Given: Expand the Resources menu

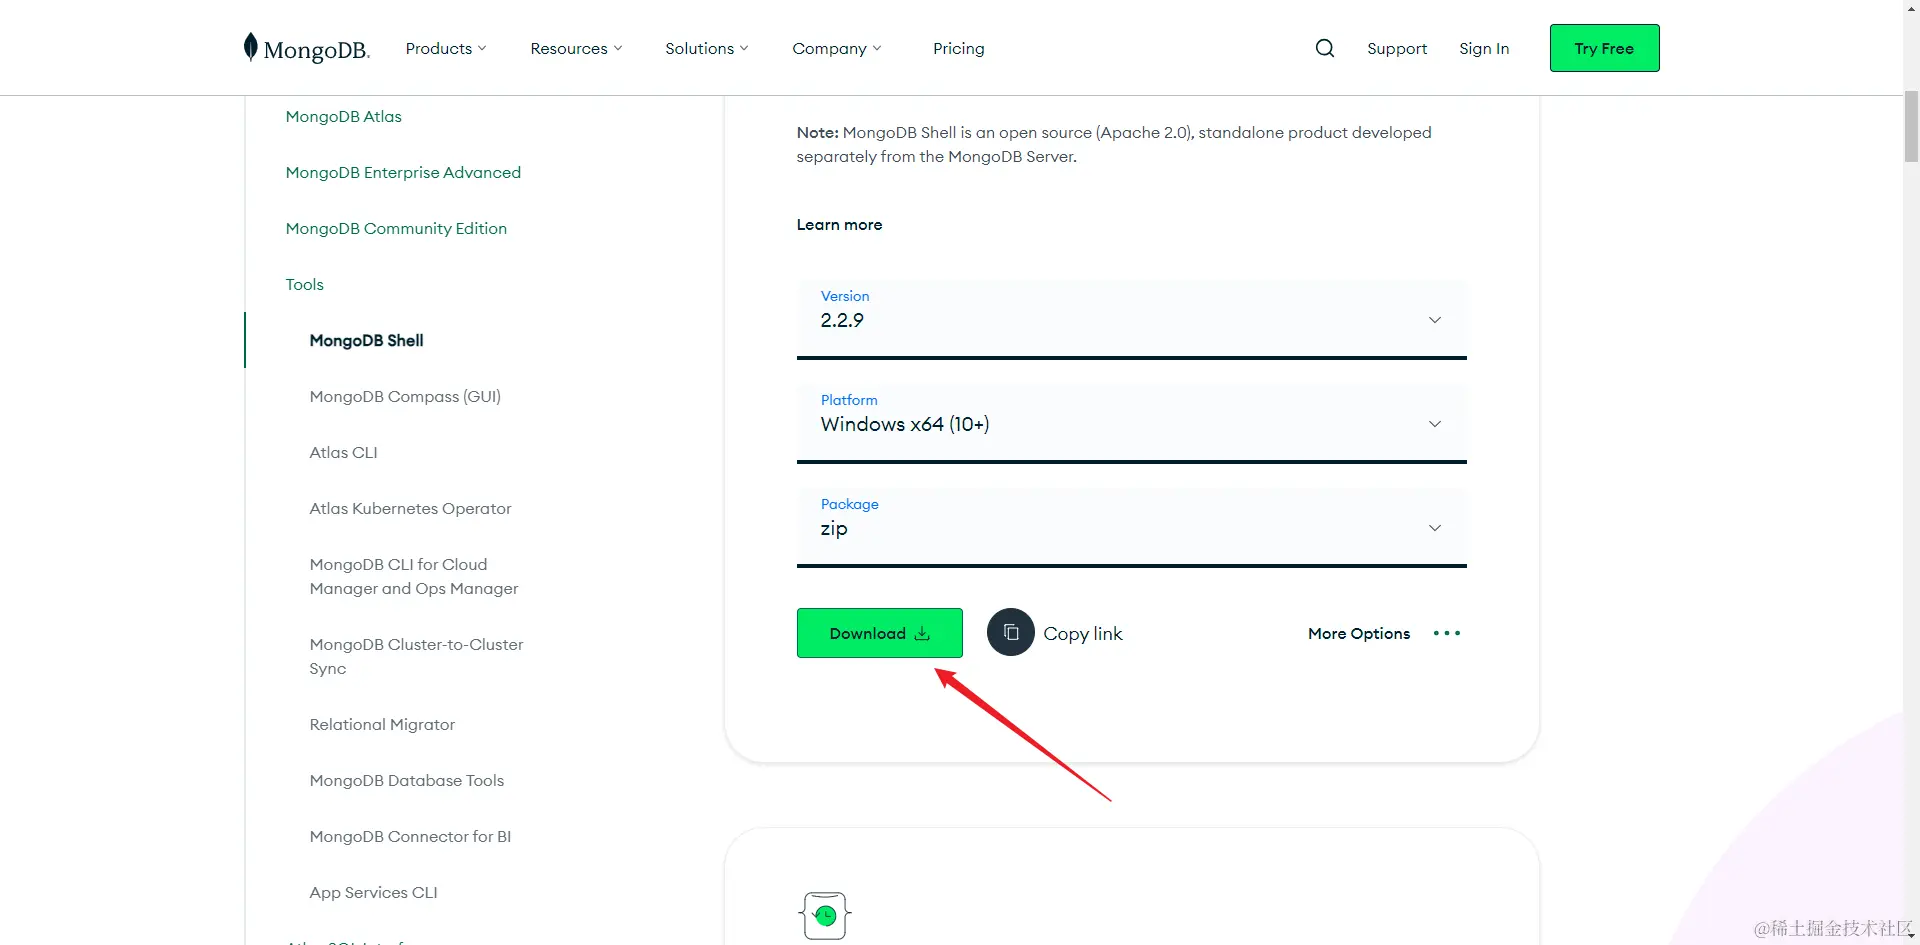Looking at the screenshot, I should click(x=576, y=48).
